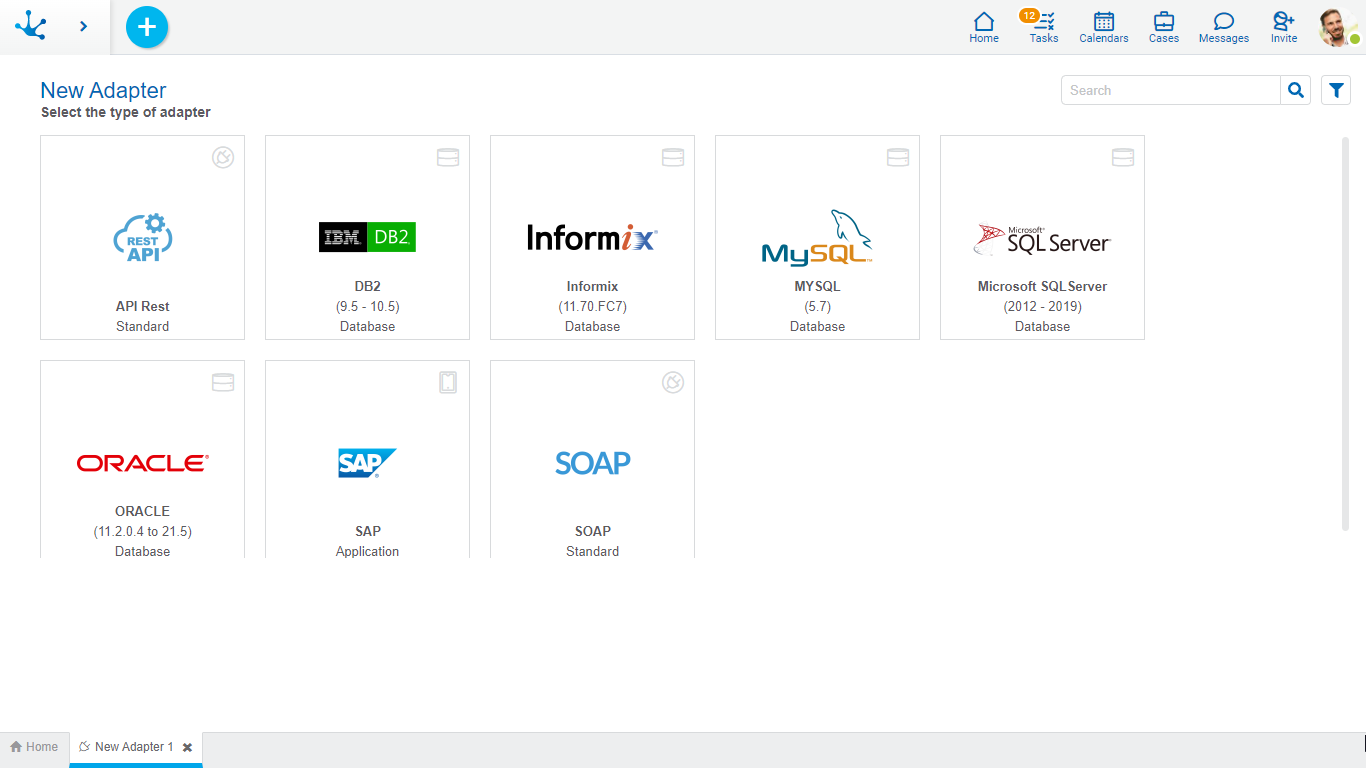The width and height of the screenshot is (1366, 768).
Task: Click database type icon on DB2 card
Action: 448,157
